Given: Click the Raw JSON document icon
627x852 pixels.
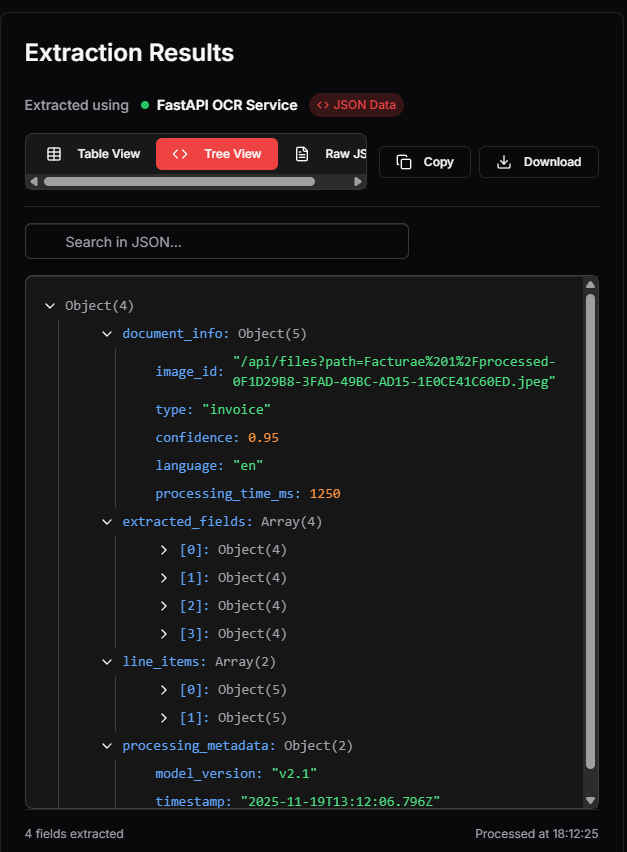Looking at the screenshot, I should (x=301, y=154).
